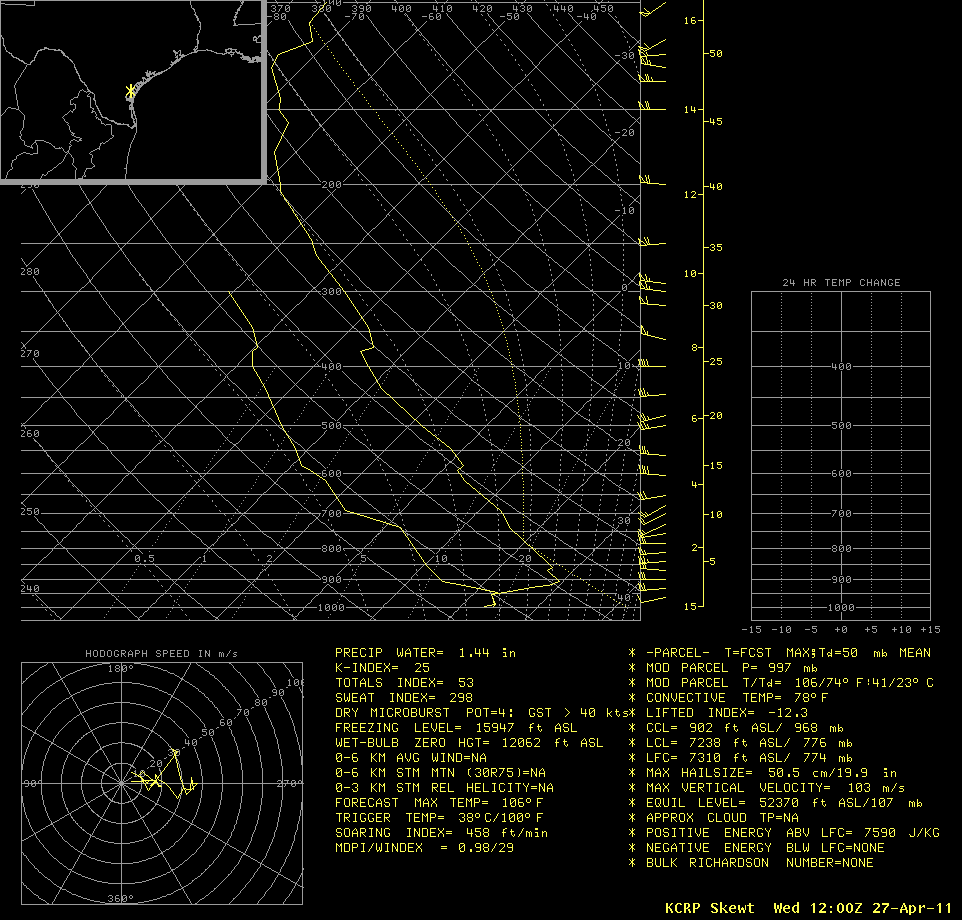The width and height of the screenshot is (962, 920).
Task: Select the "+15" tick on temp change axis
Action: pyautogui.click(x=931, y=630)
